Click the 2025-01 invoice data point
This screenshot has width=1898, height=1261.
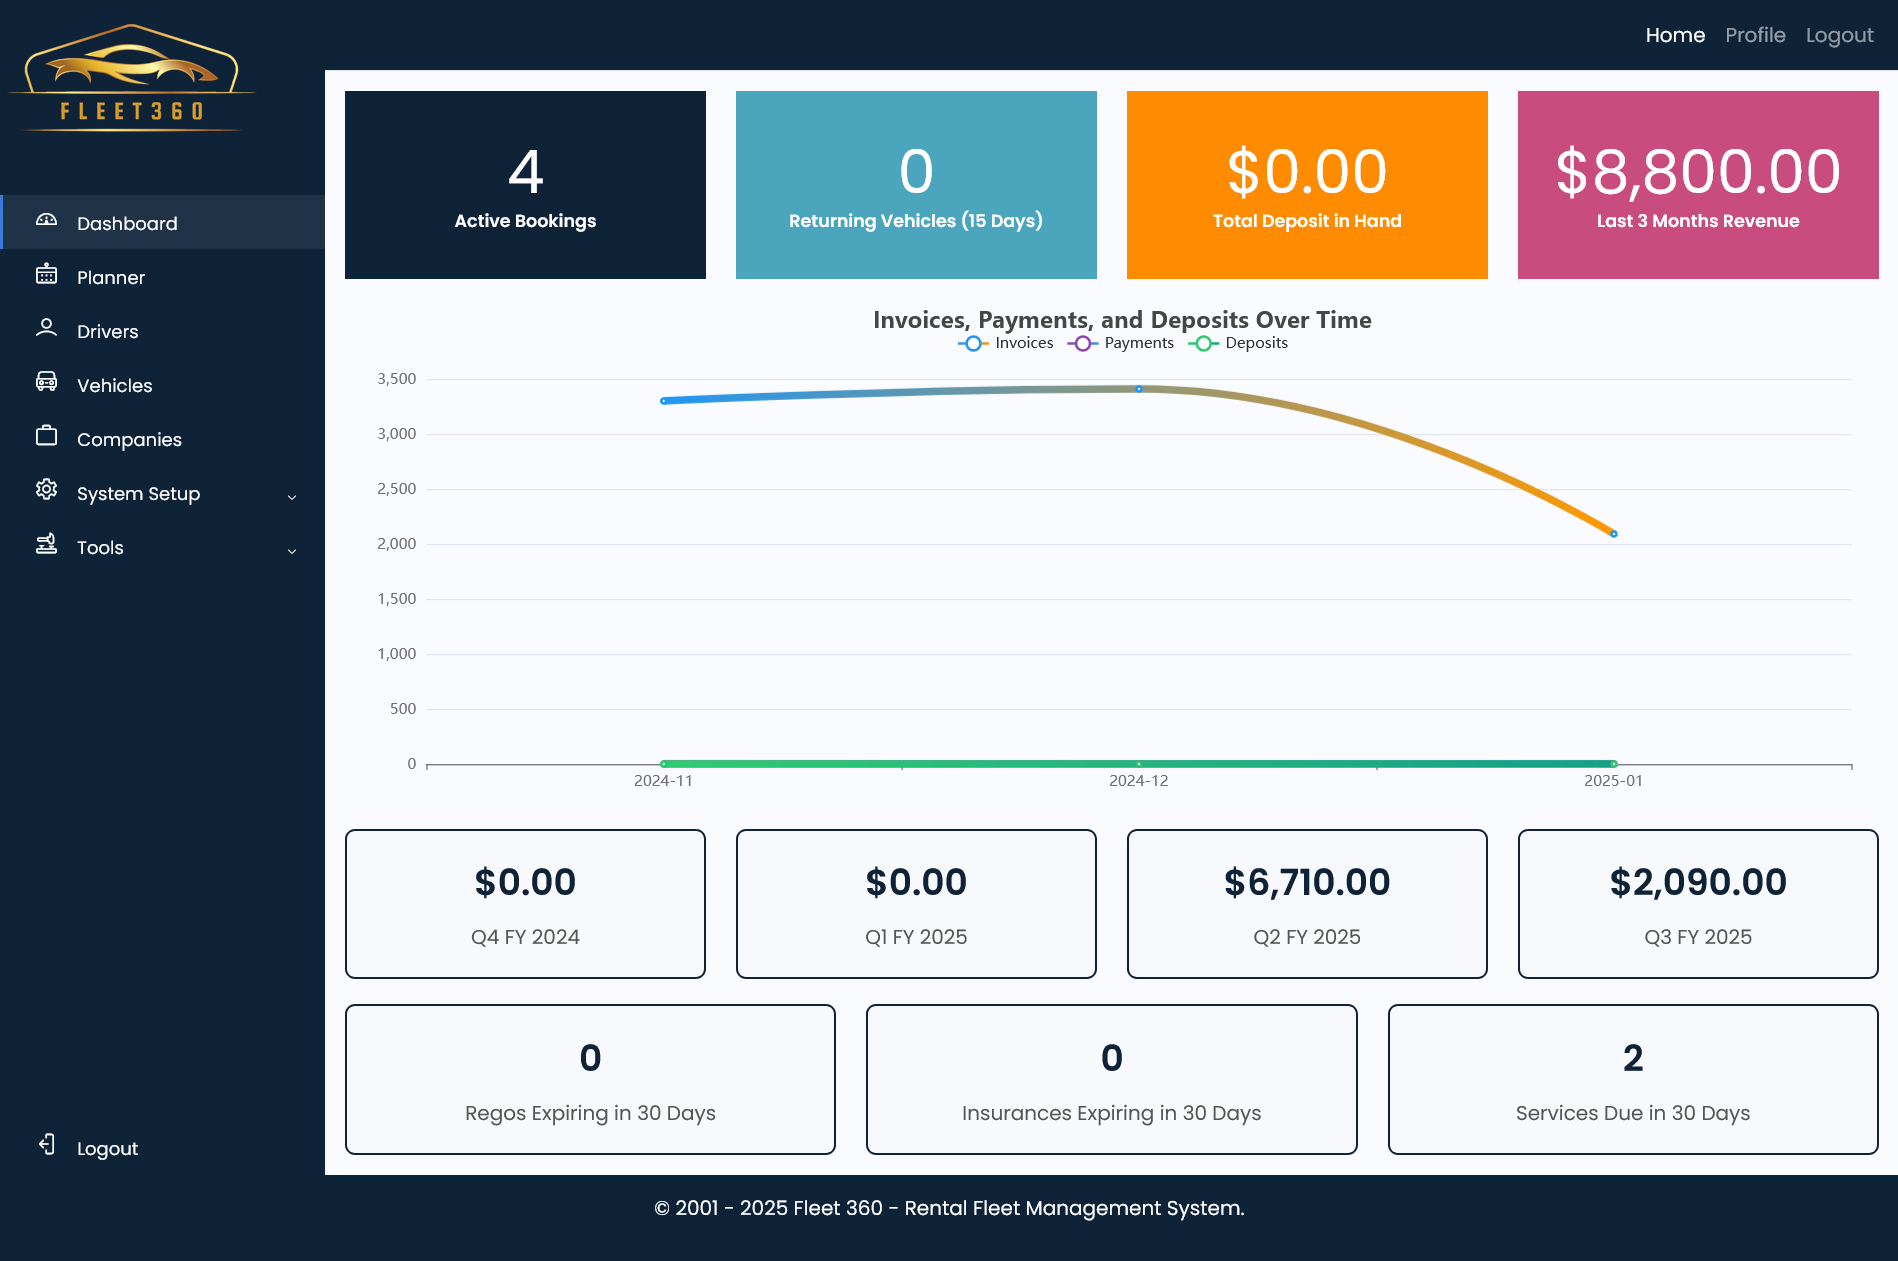click(x=1613, y=534)
